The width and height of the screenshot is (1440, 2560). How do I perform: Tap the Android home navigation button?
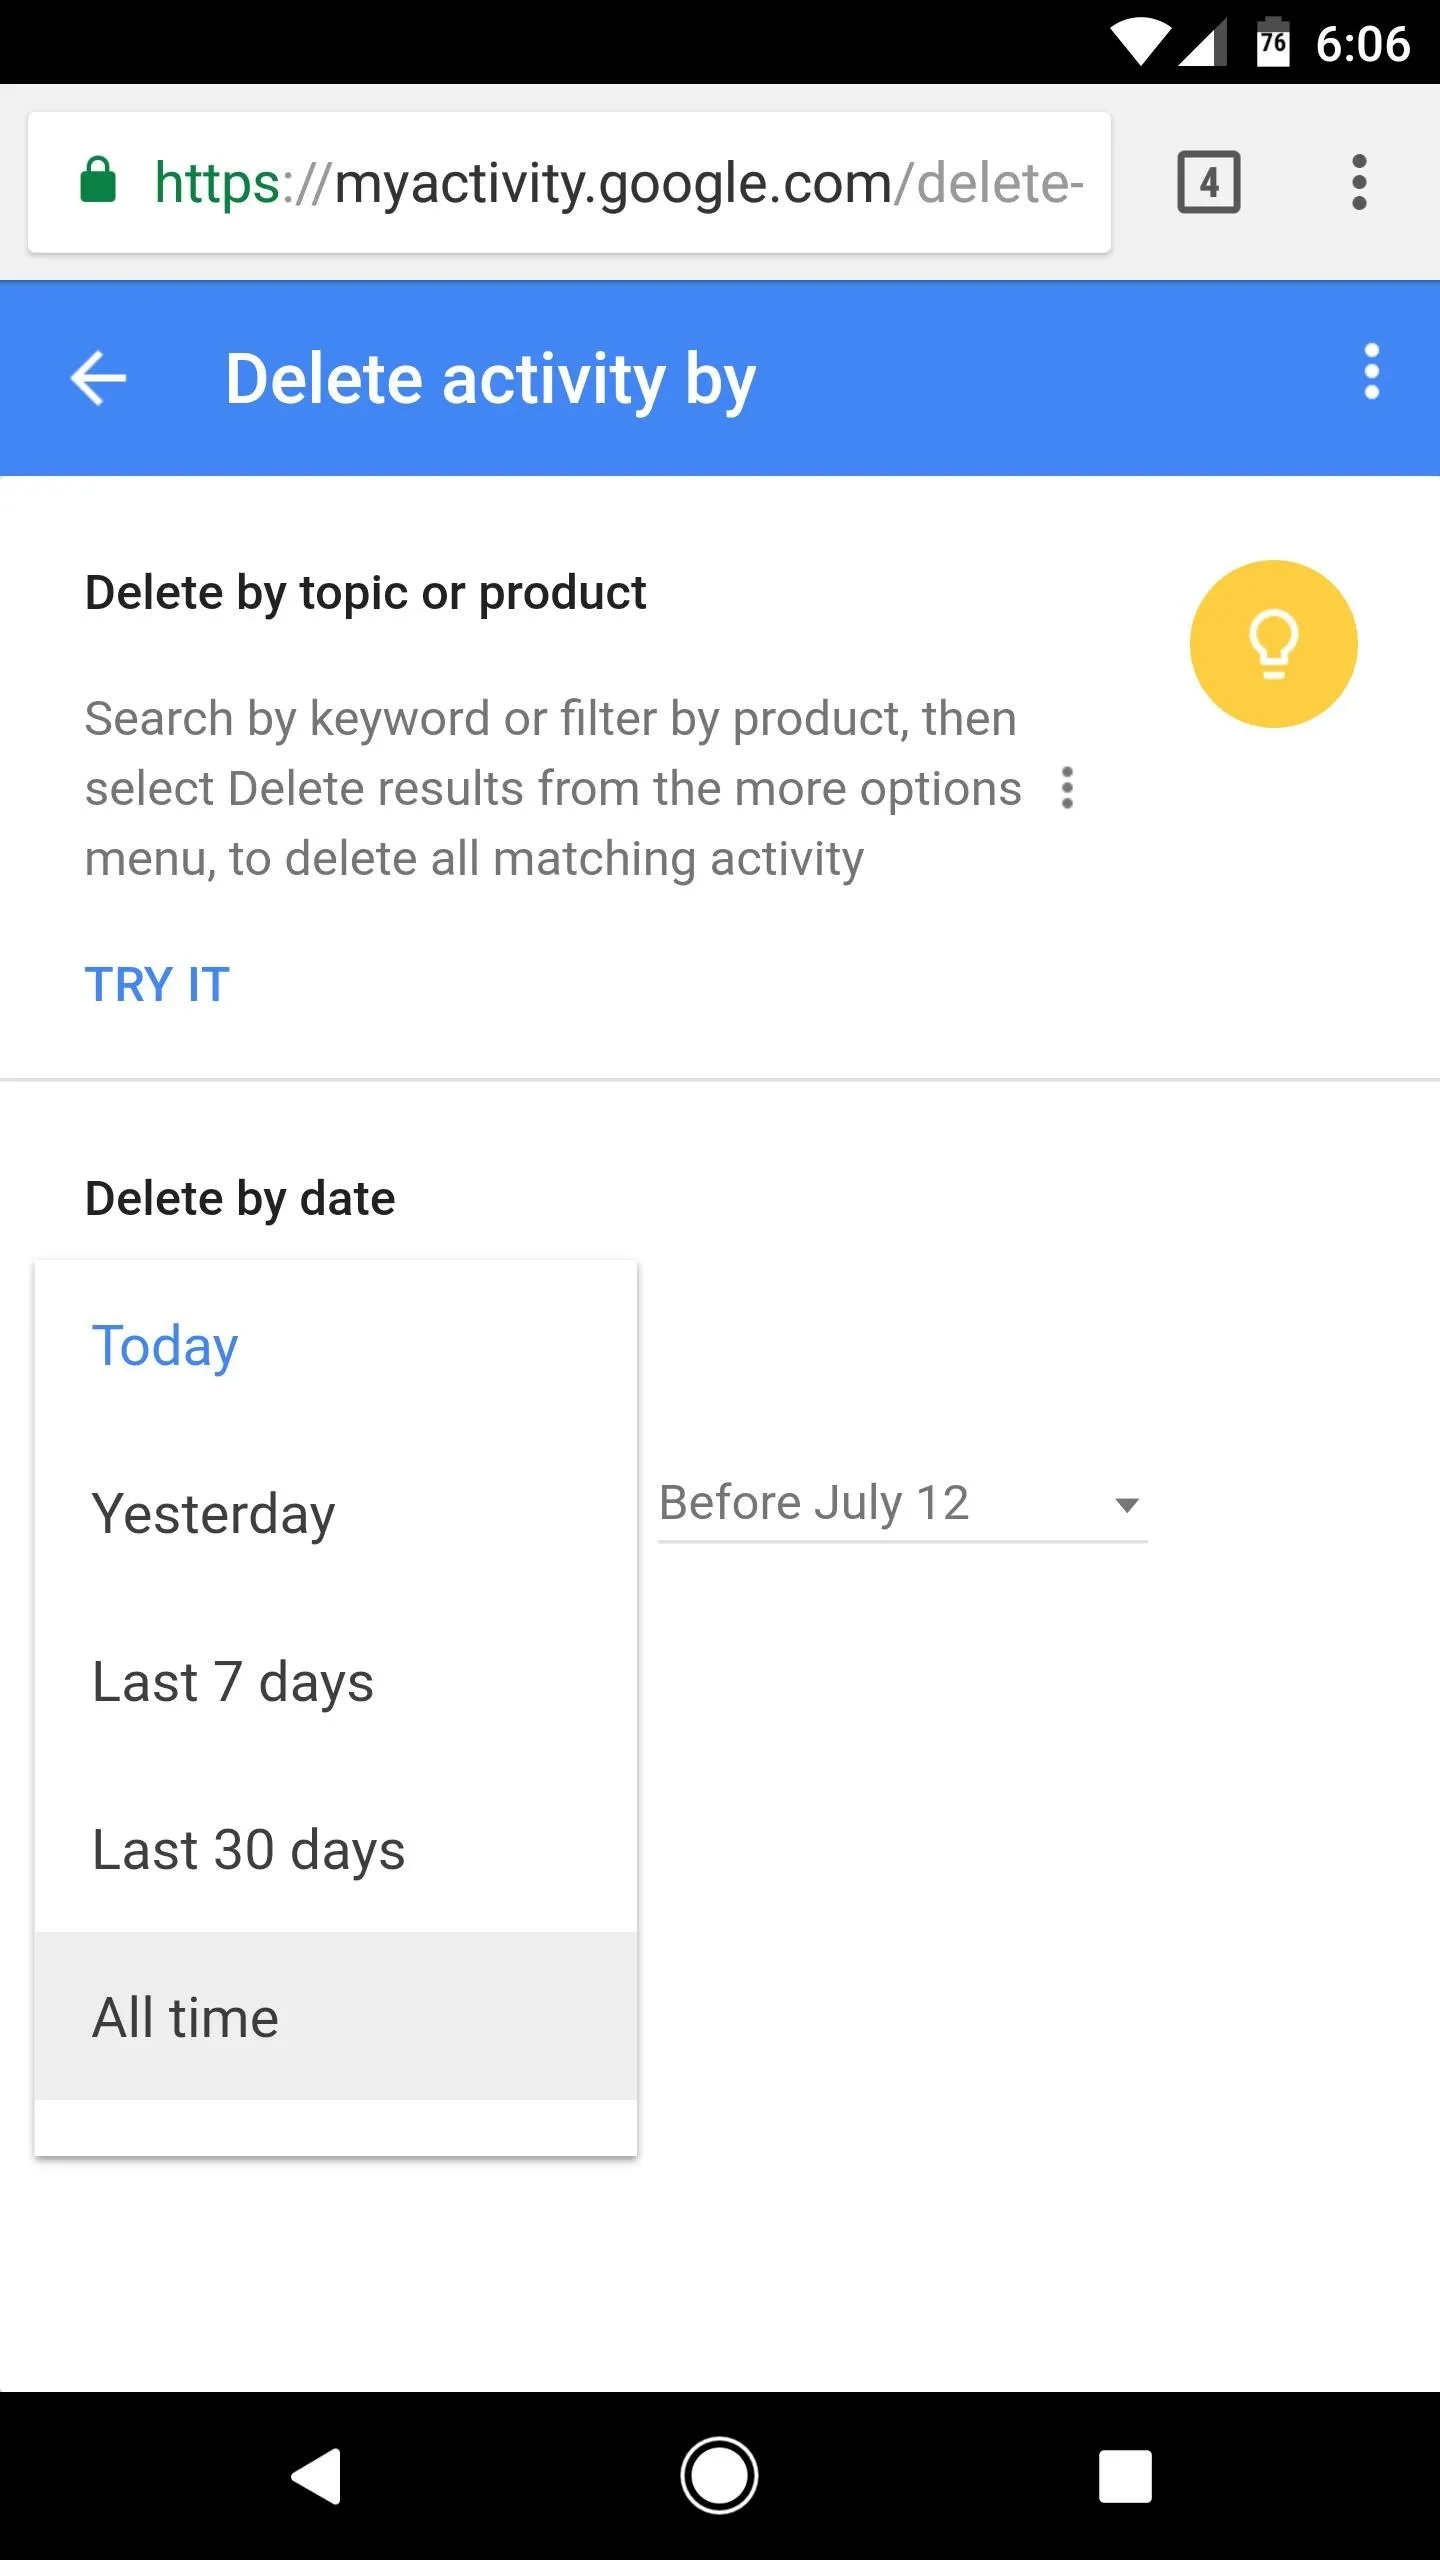point(719,2476)
